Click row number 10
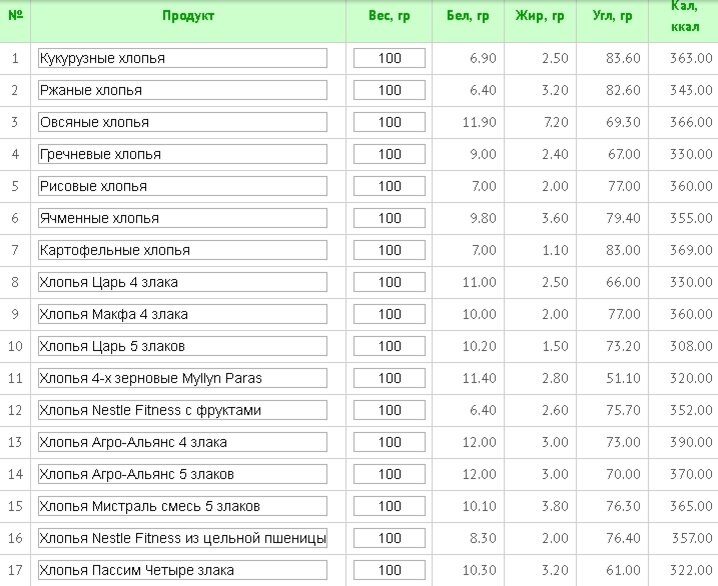Screen dimensions: 718x586 click(15, 346)
